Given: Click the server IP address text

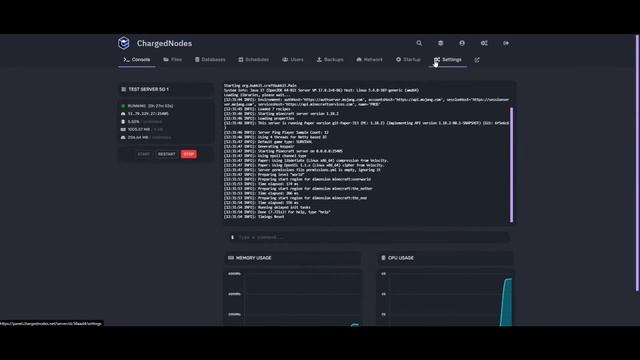Looking at the screenshot, I should (x=148, y=113).
